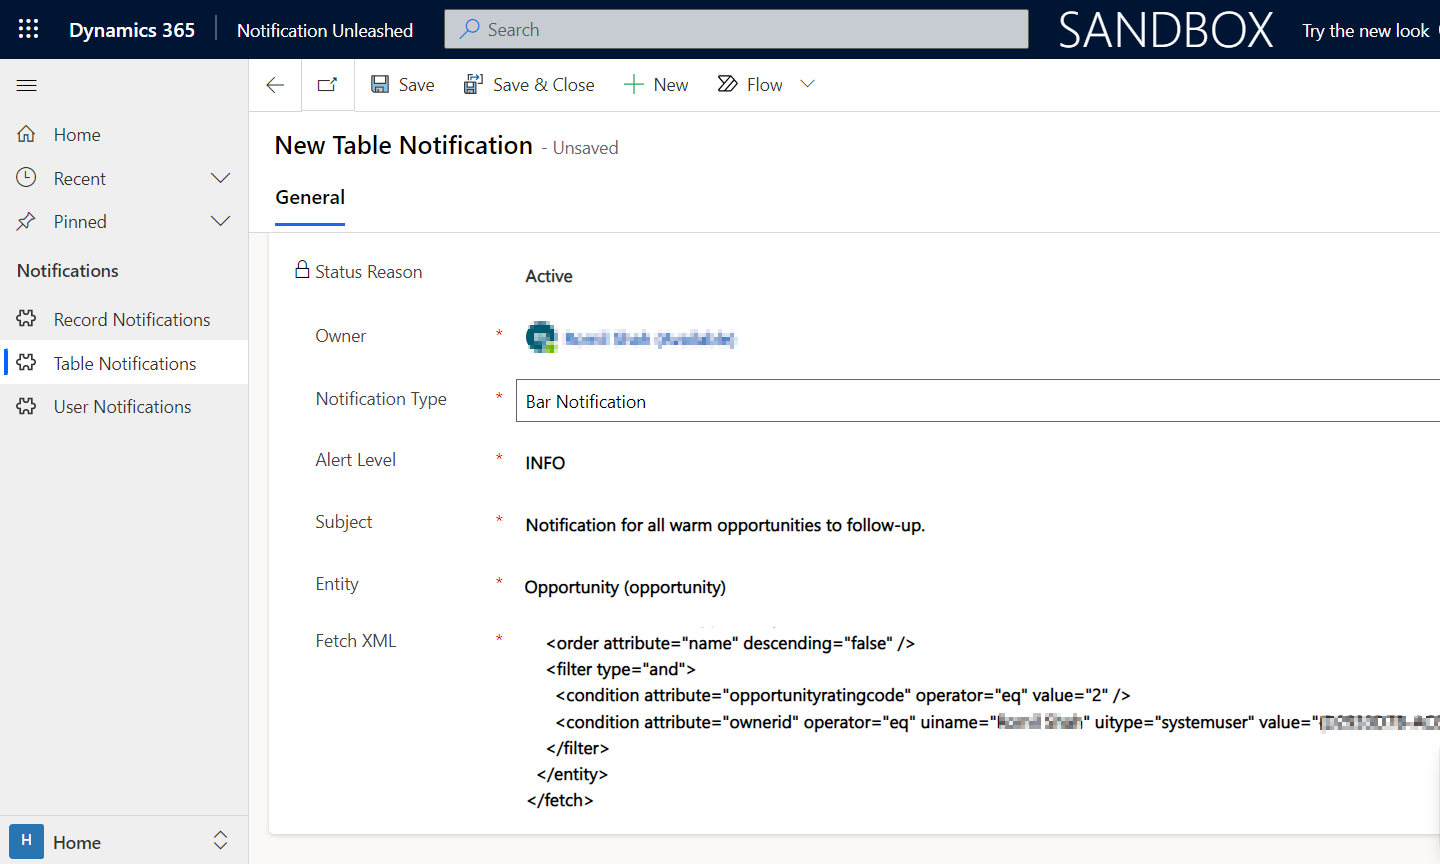Open Pinned in the sidebar
Image resolution: width=1440 pixels, height=864 pixels.
coord(124,221)
